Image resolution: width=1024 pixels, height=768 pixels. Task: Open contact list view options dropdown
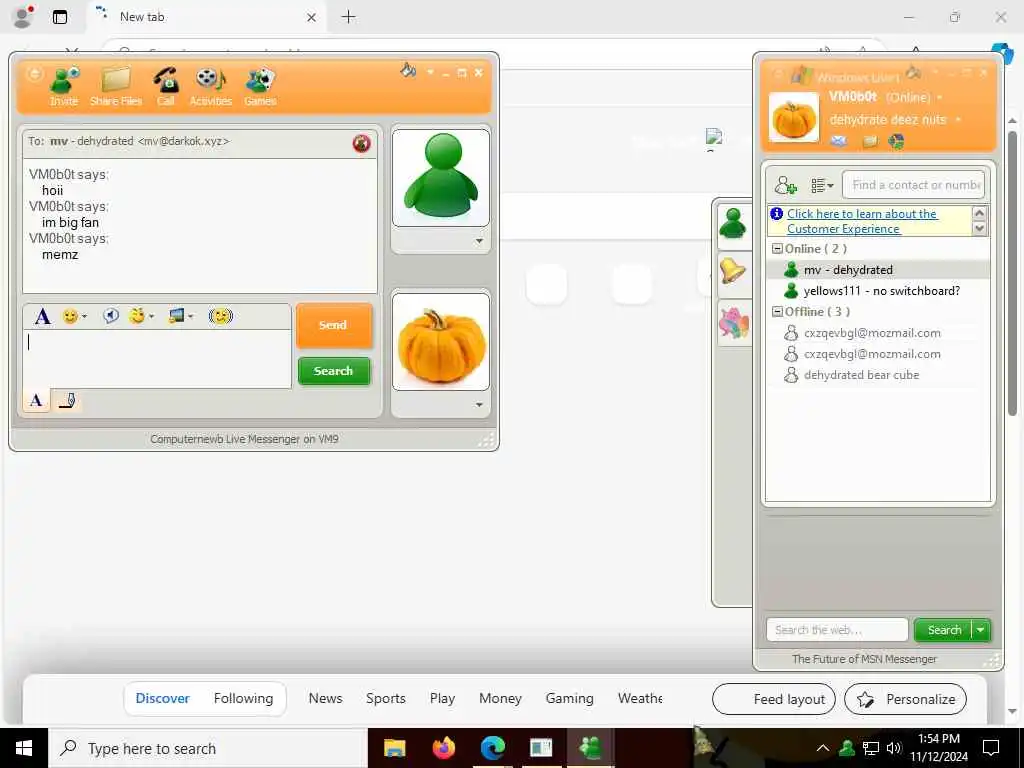pyautogui.click(x=822, y=186)
